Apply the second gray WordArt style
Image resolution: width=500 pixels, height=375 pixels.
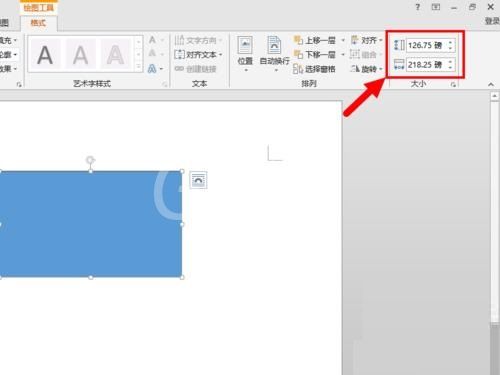click(x=80, y=54)
